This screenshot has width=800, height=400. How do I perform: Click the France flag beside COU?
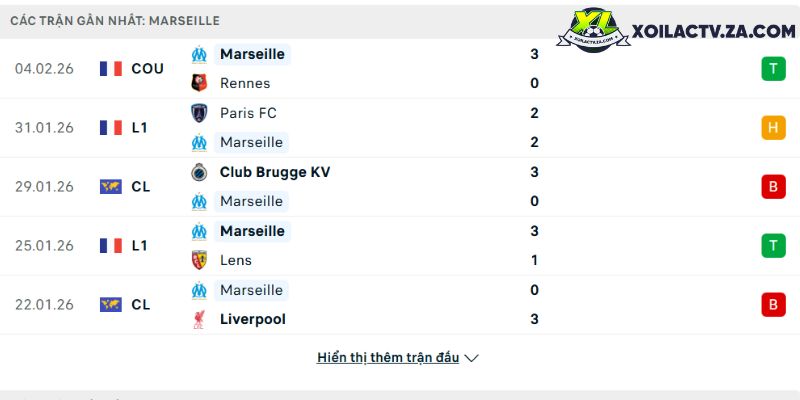[x=111, y=69]
